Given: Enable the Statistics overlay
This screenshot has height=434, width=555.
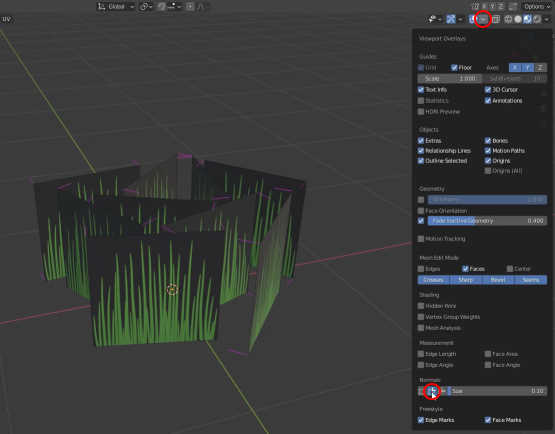Looking at the screenshot, I should 421,101.
